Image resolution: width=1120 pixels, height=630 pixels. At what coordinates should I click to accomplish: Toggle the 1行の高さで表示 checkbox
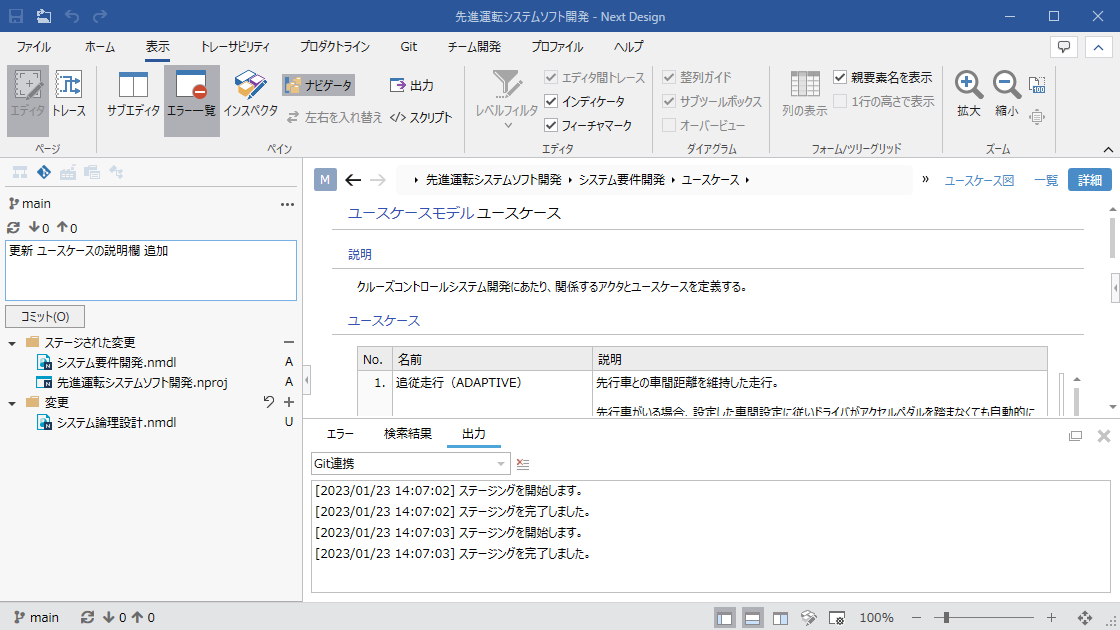click(x=840, y=101)
